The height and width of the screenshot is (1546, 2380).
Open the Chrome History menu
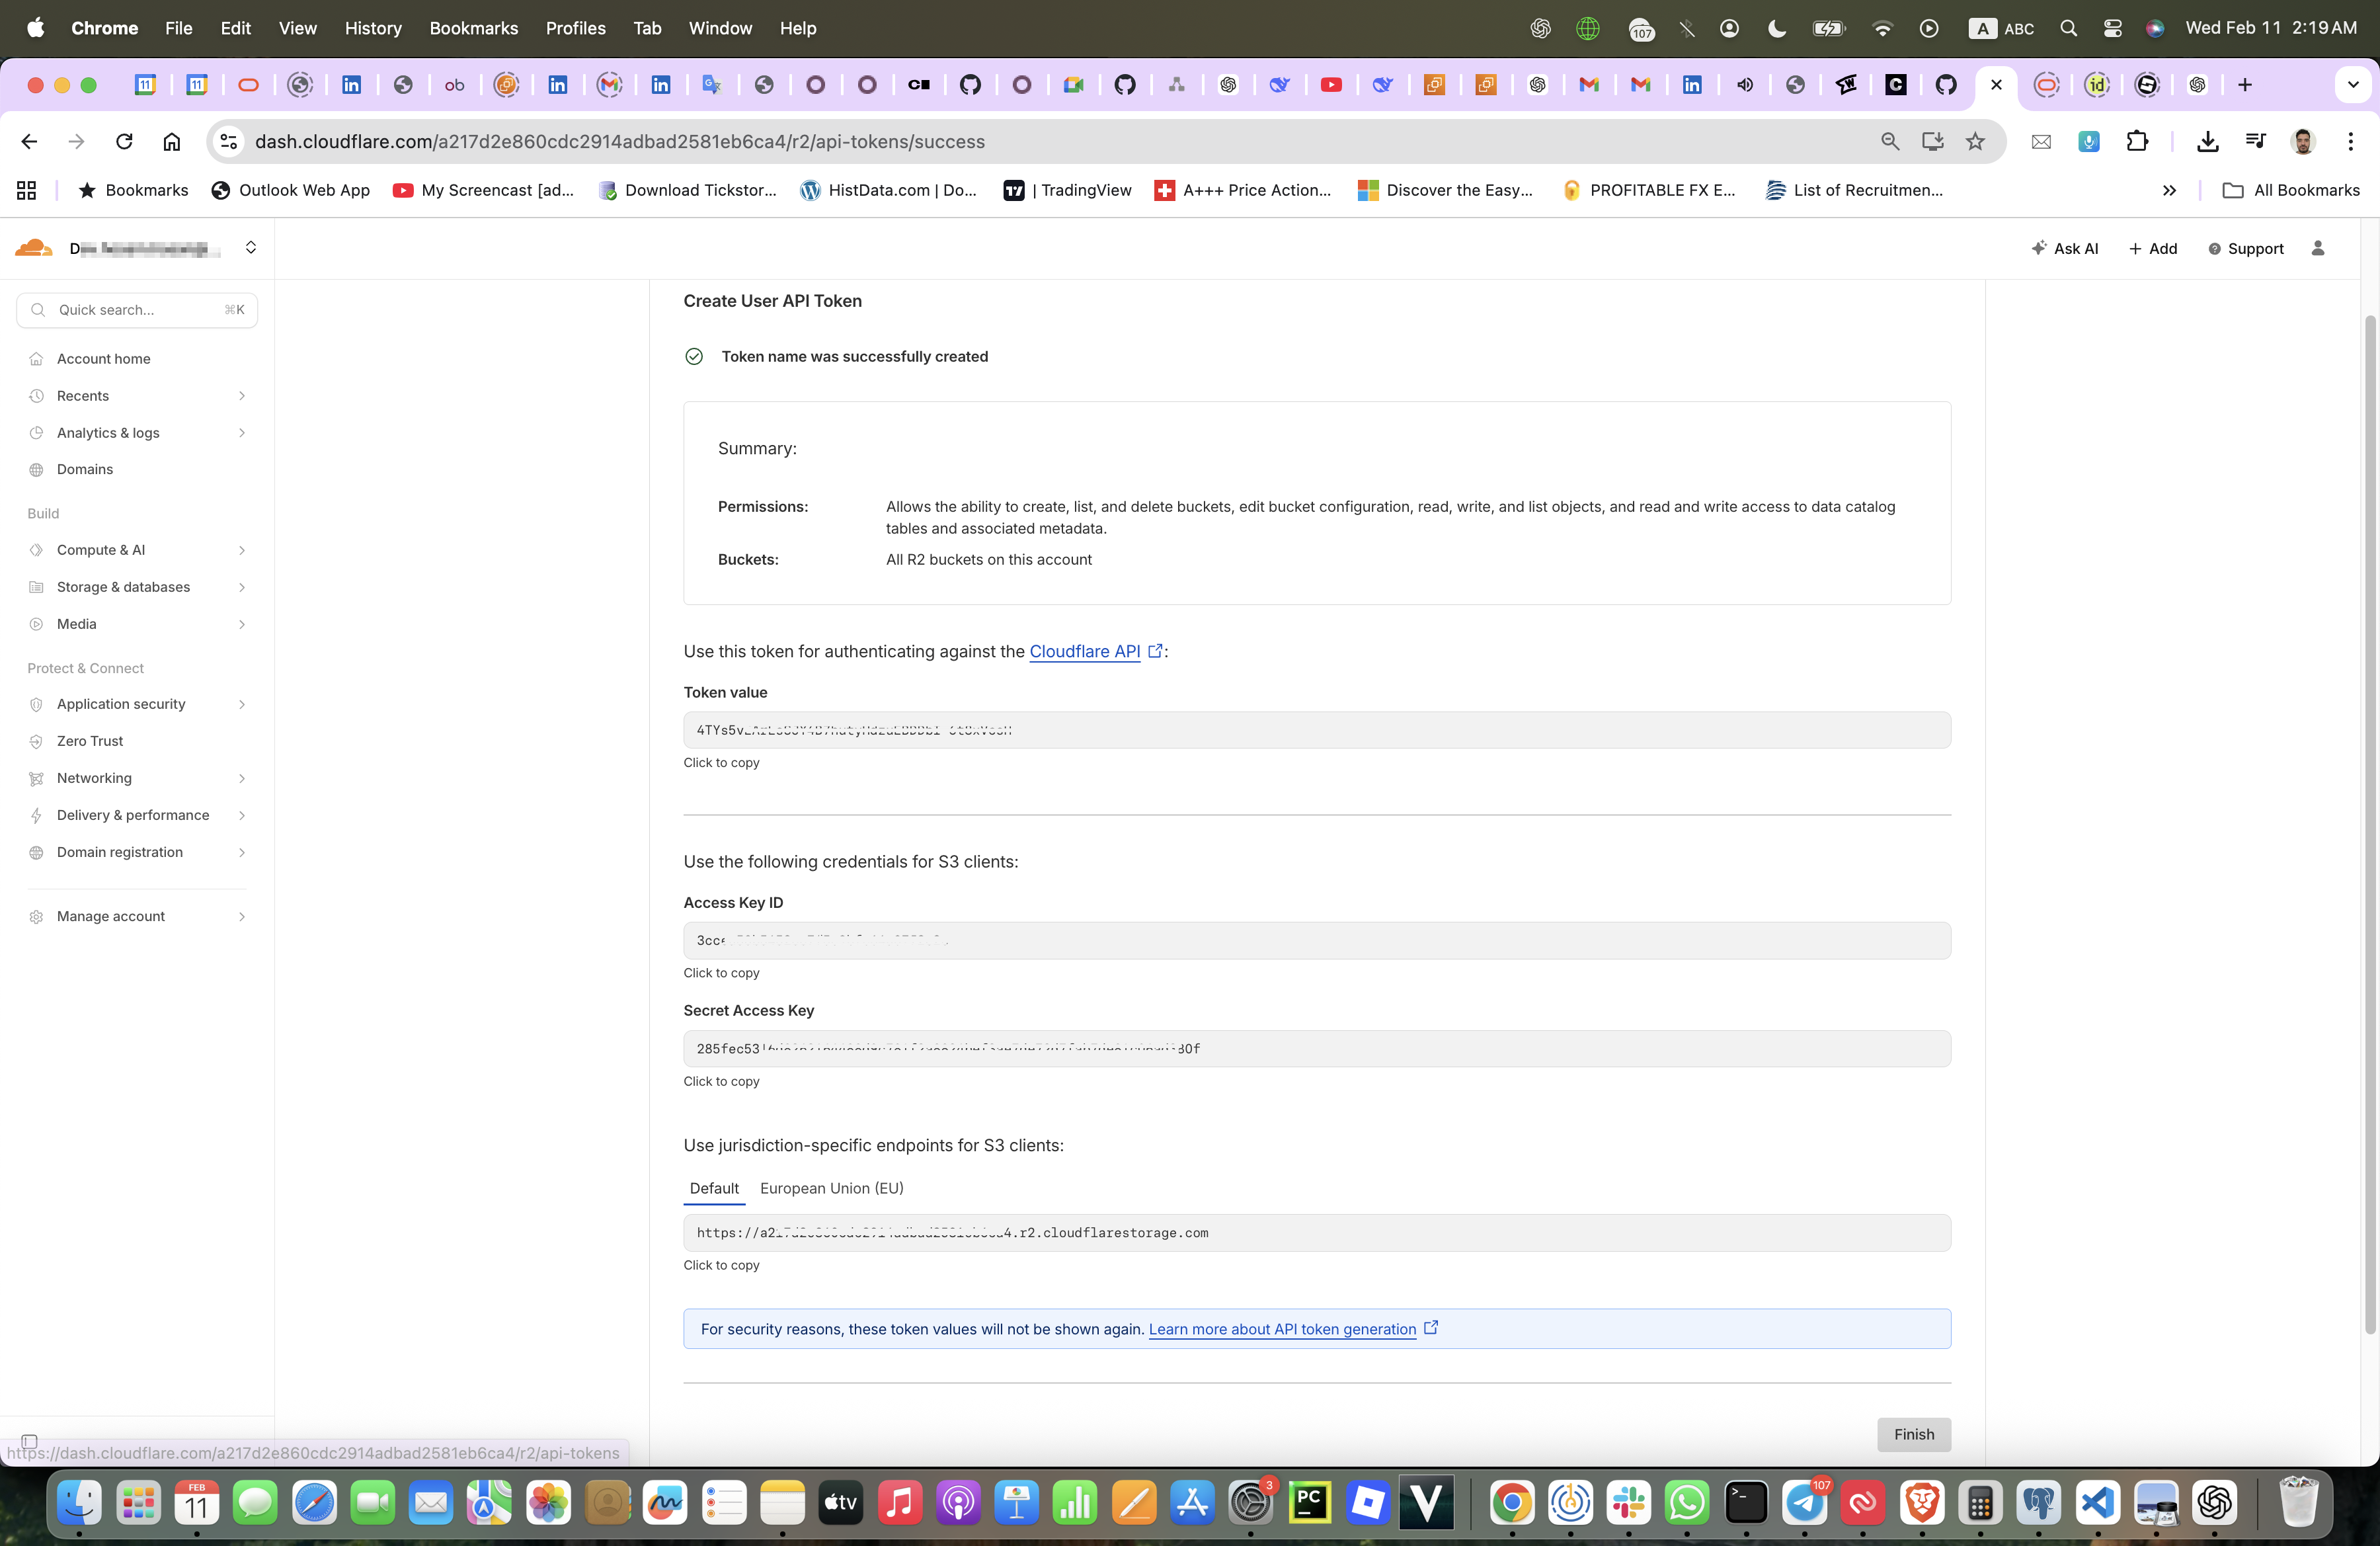(x=373, y=28)
